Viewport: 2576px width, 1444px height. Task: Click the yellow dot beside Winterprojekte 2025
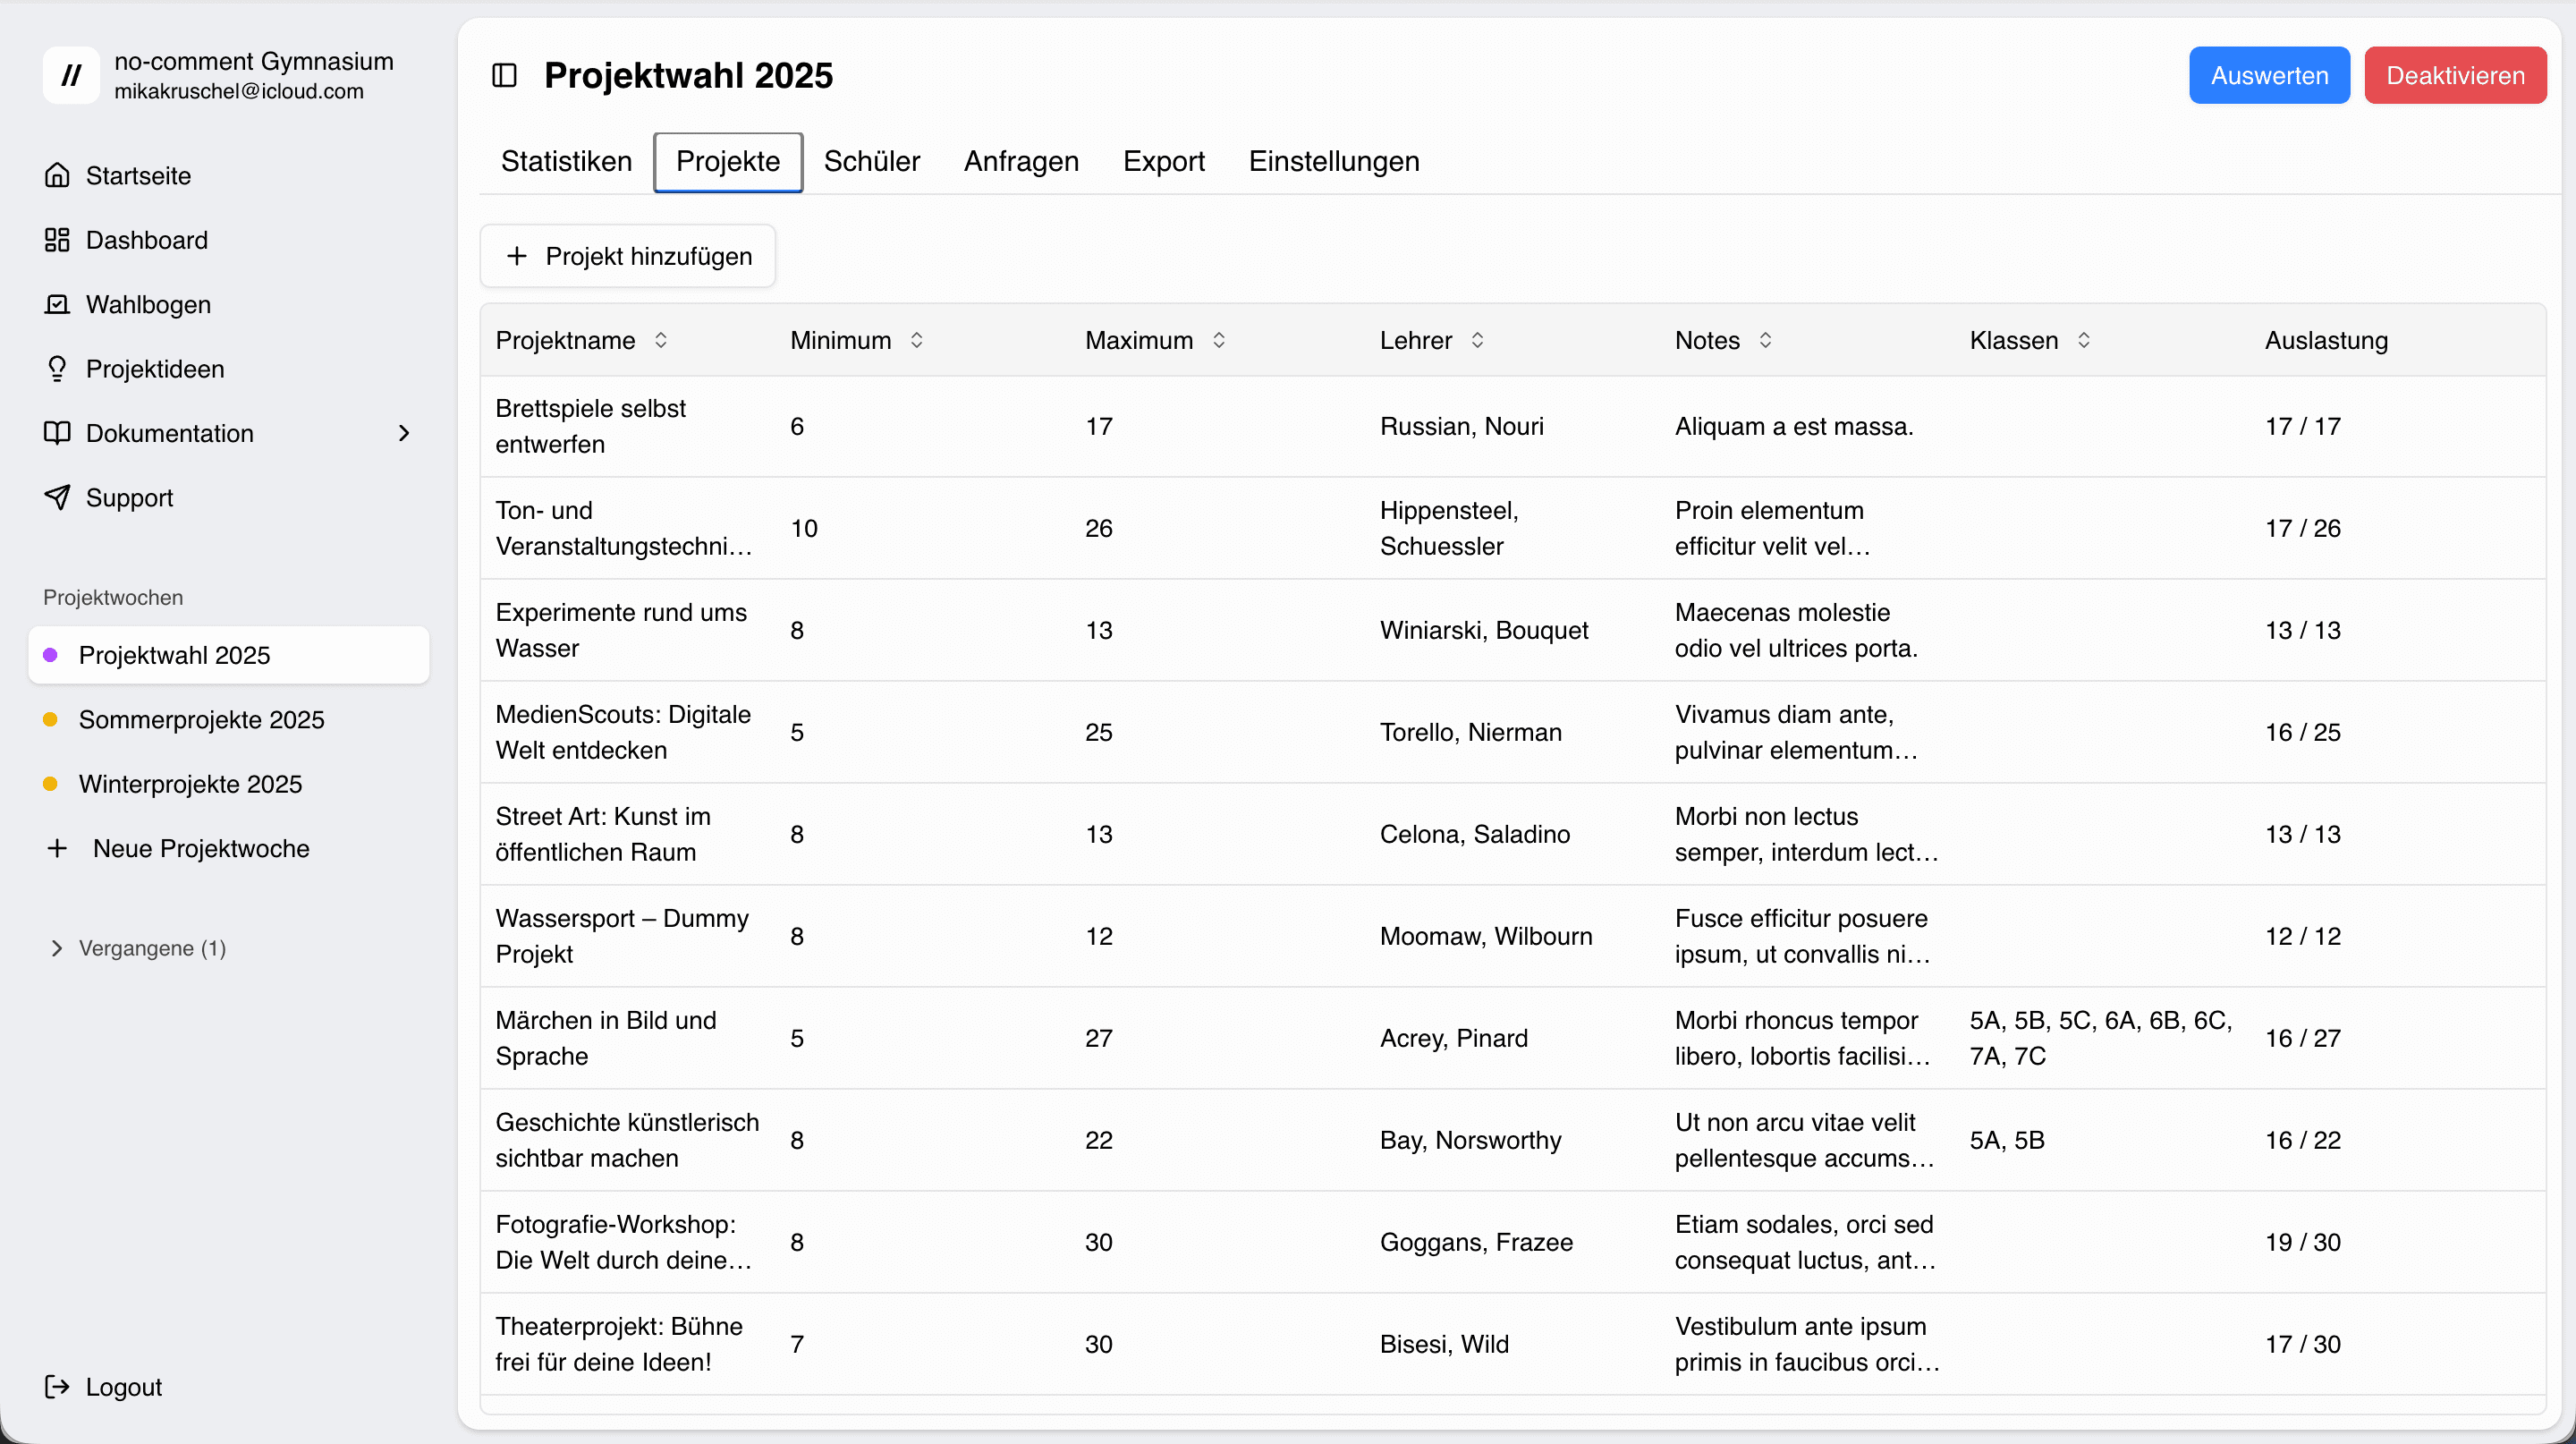click(x=50, y=784)
